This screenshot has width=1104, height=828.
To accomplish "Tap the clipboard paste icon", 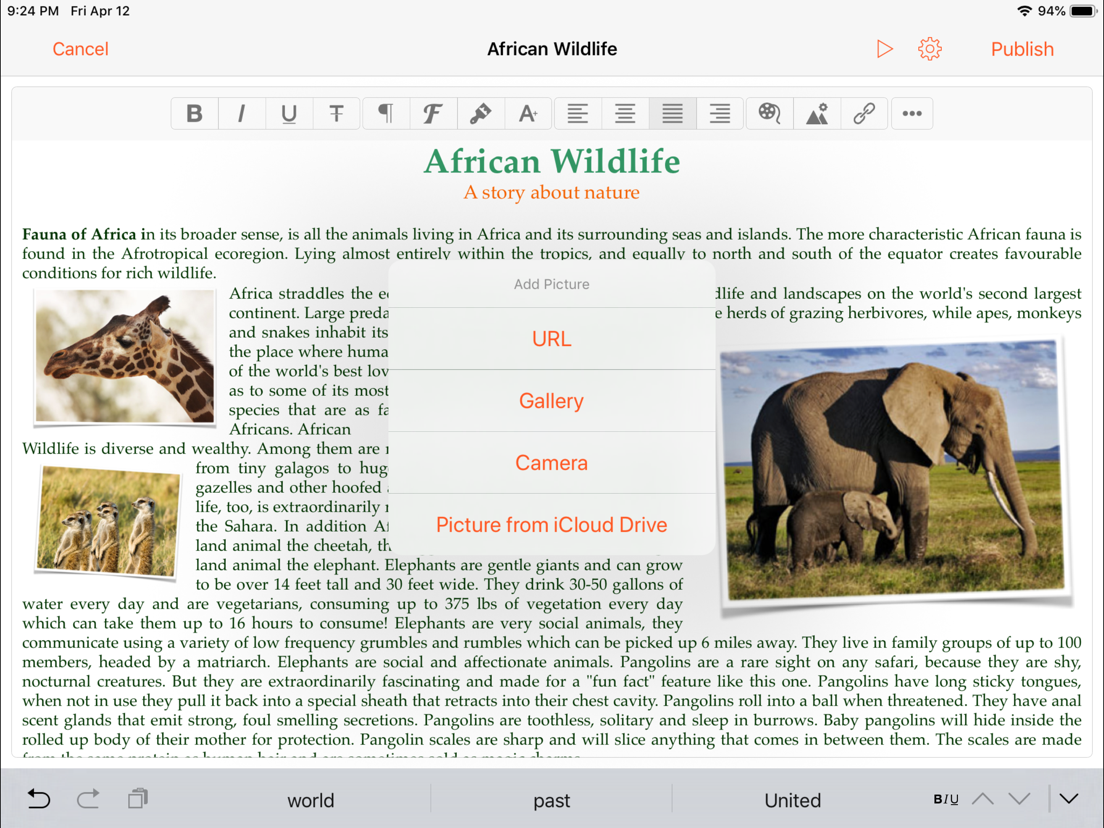I will tap(138, 798).
